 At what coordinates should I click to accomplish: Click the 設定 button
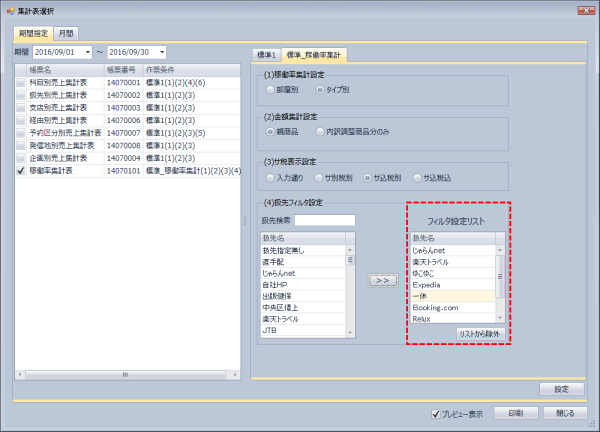pyautogui.click(x=561, y=390)
